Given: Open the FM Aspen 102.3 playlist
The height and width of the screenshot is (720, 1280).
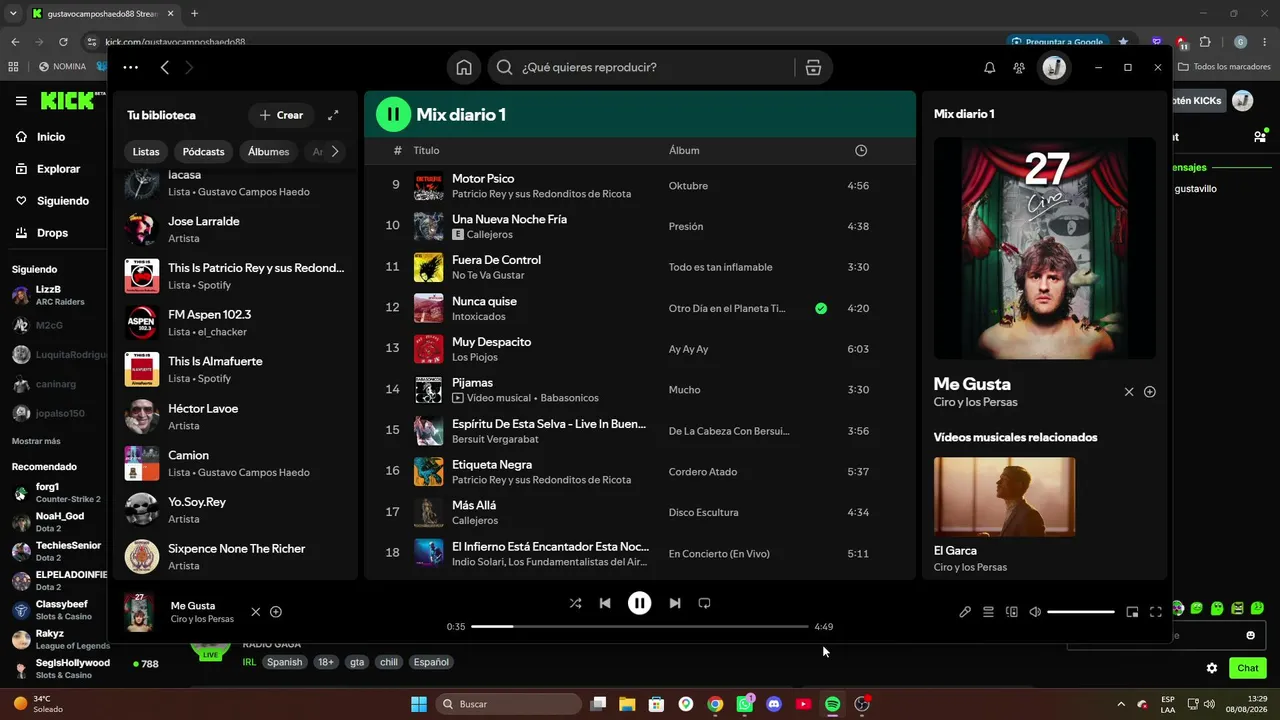Looking at the screenshot, I should coord(236,322).
